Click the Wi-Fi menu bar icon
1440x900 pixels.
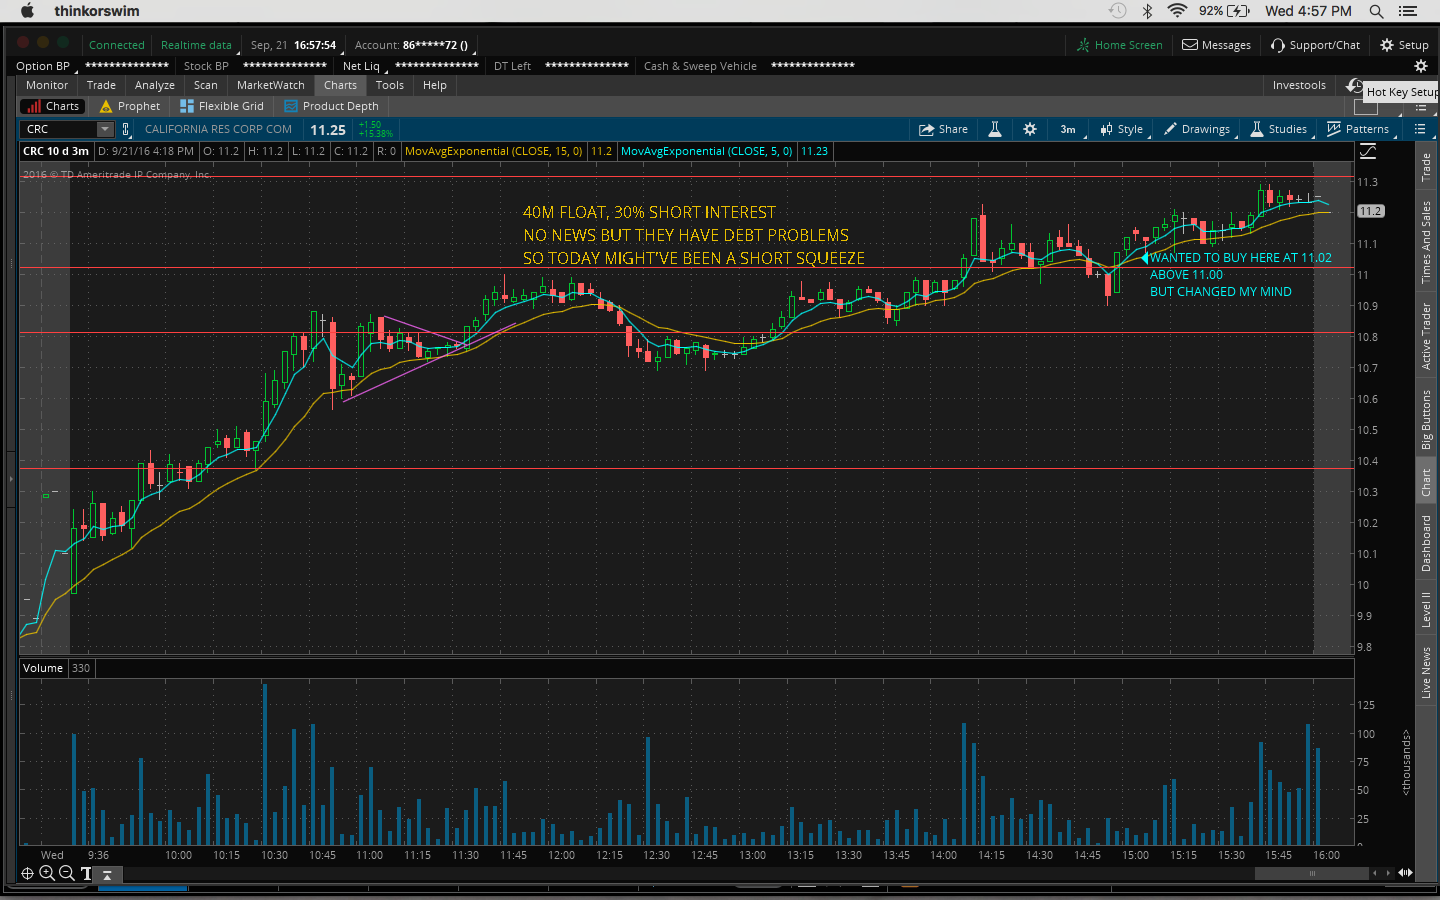[1177, 11]
